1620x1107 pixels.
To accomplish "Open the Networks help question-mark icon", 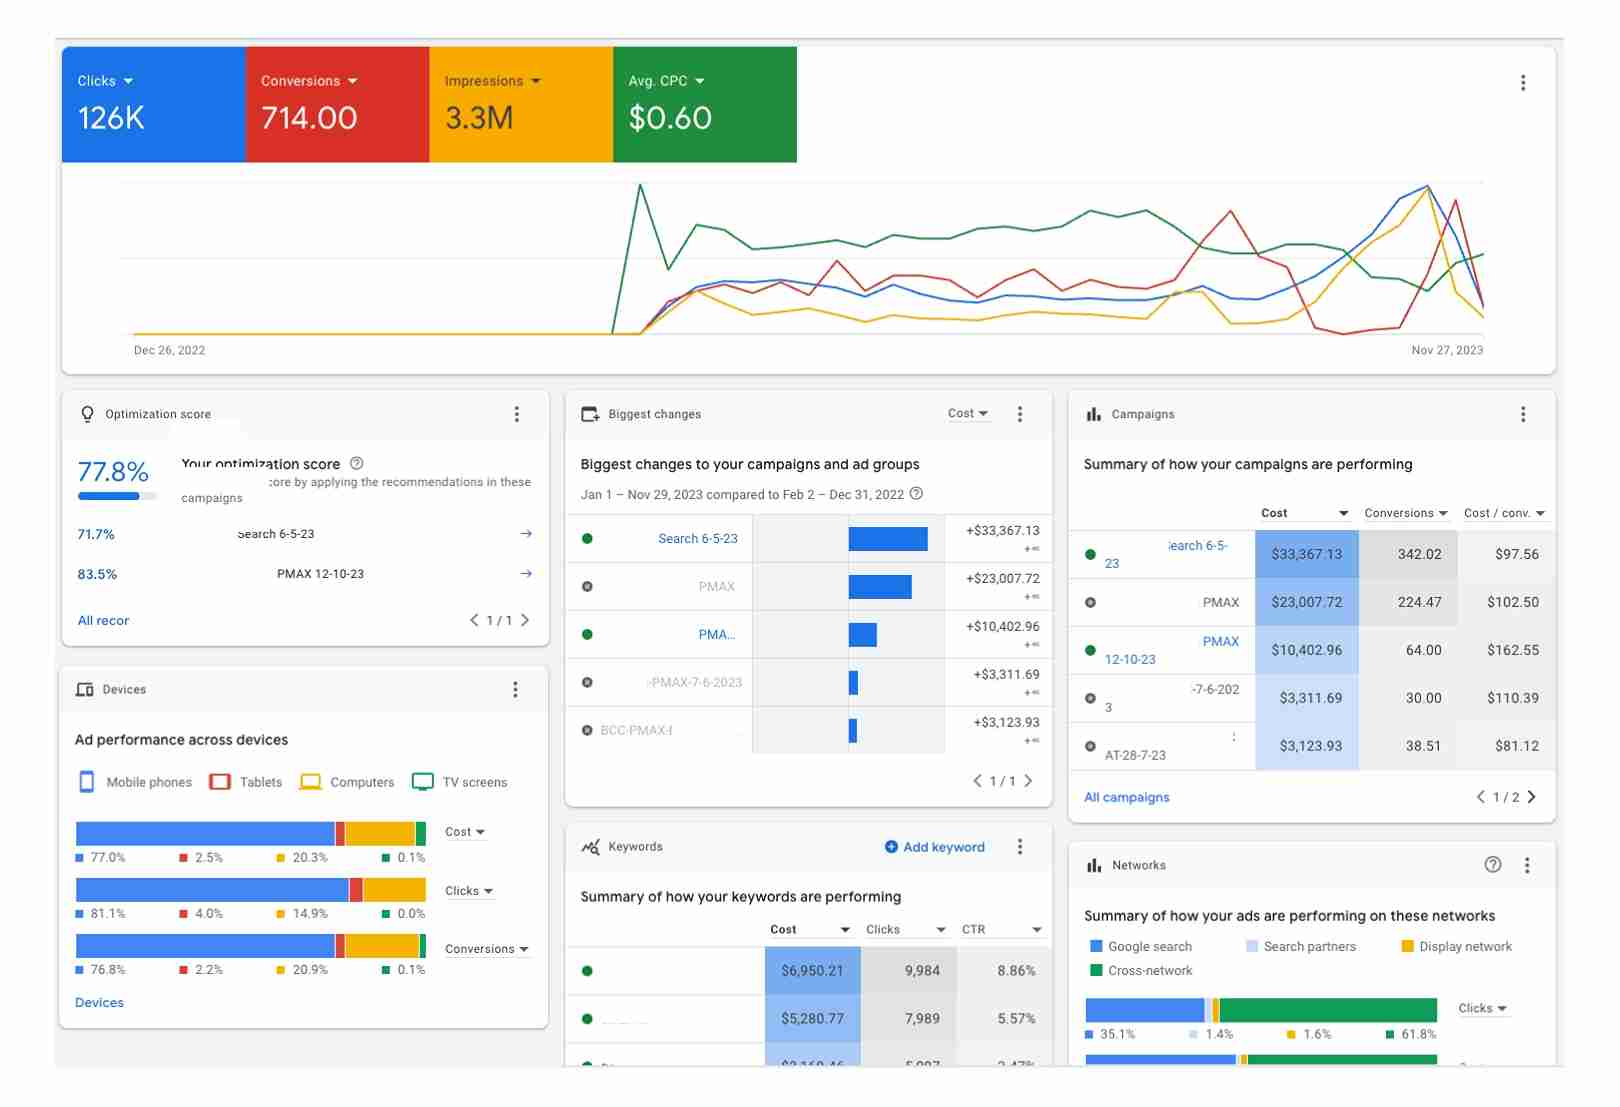I will 1494,865.
